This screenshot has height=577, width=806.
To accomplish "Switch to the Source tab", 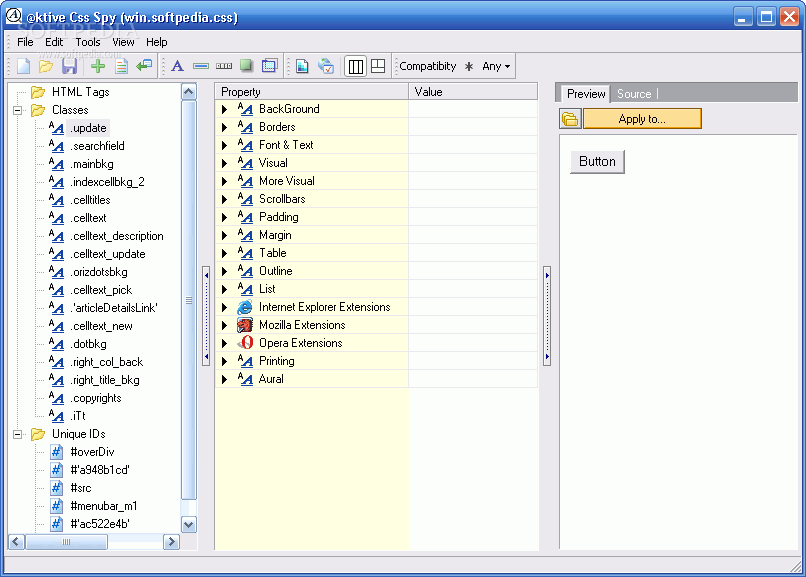I will (634, 94).
